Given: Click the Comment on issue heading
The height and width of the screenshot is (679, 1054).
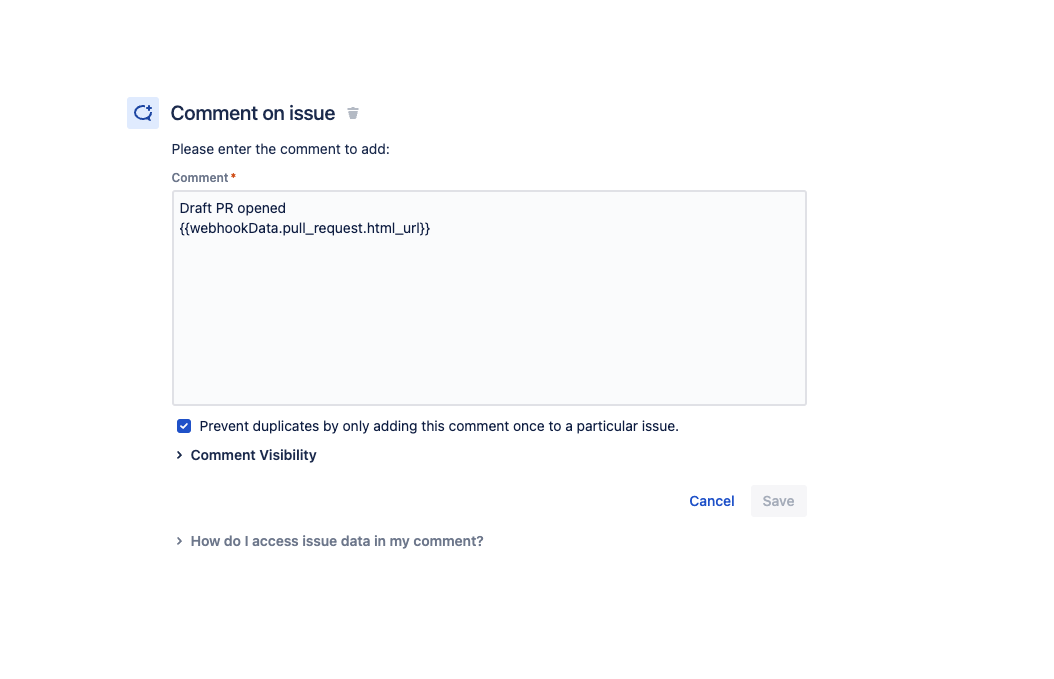Looking at the screenshot, I should point(253,113).
